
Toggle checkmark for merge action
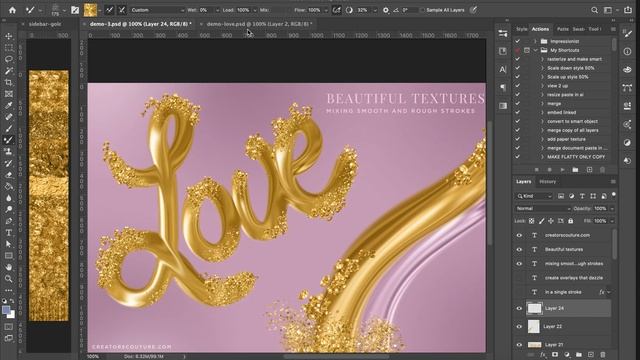pyautogui.click(x=518, y=104)
